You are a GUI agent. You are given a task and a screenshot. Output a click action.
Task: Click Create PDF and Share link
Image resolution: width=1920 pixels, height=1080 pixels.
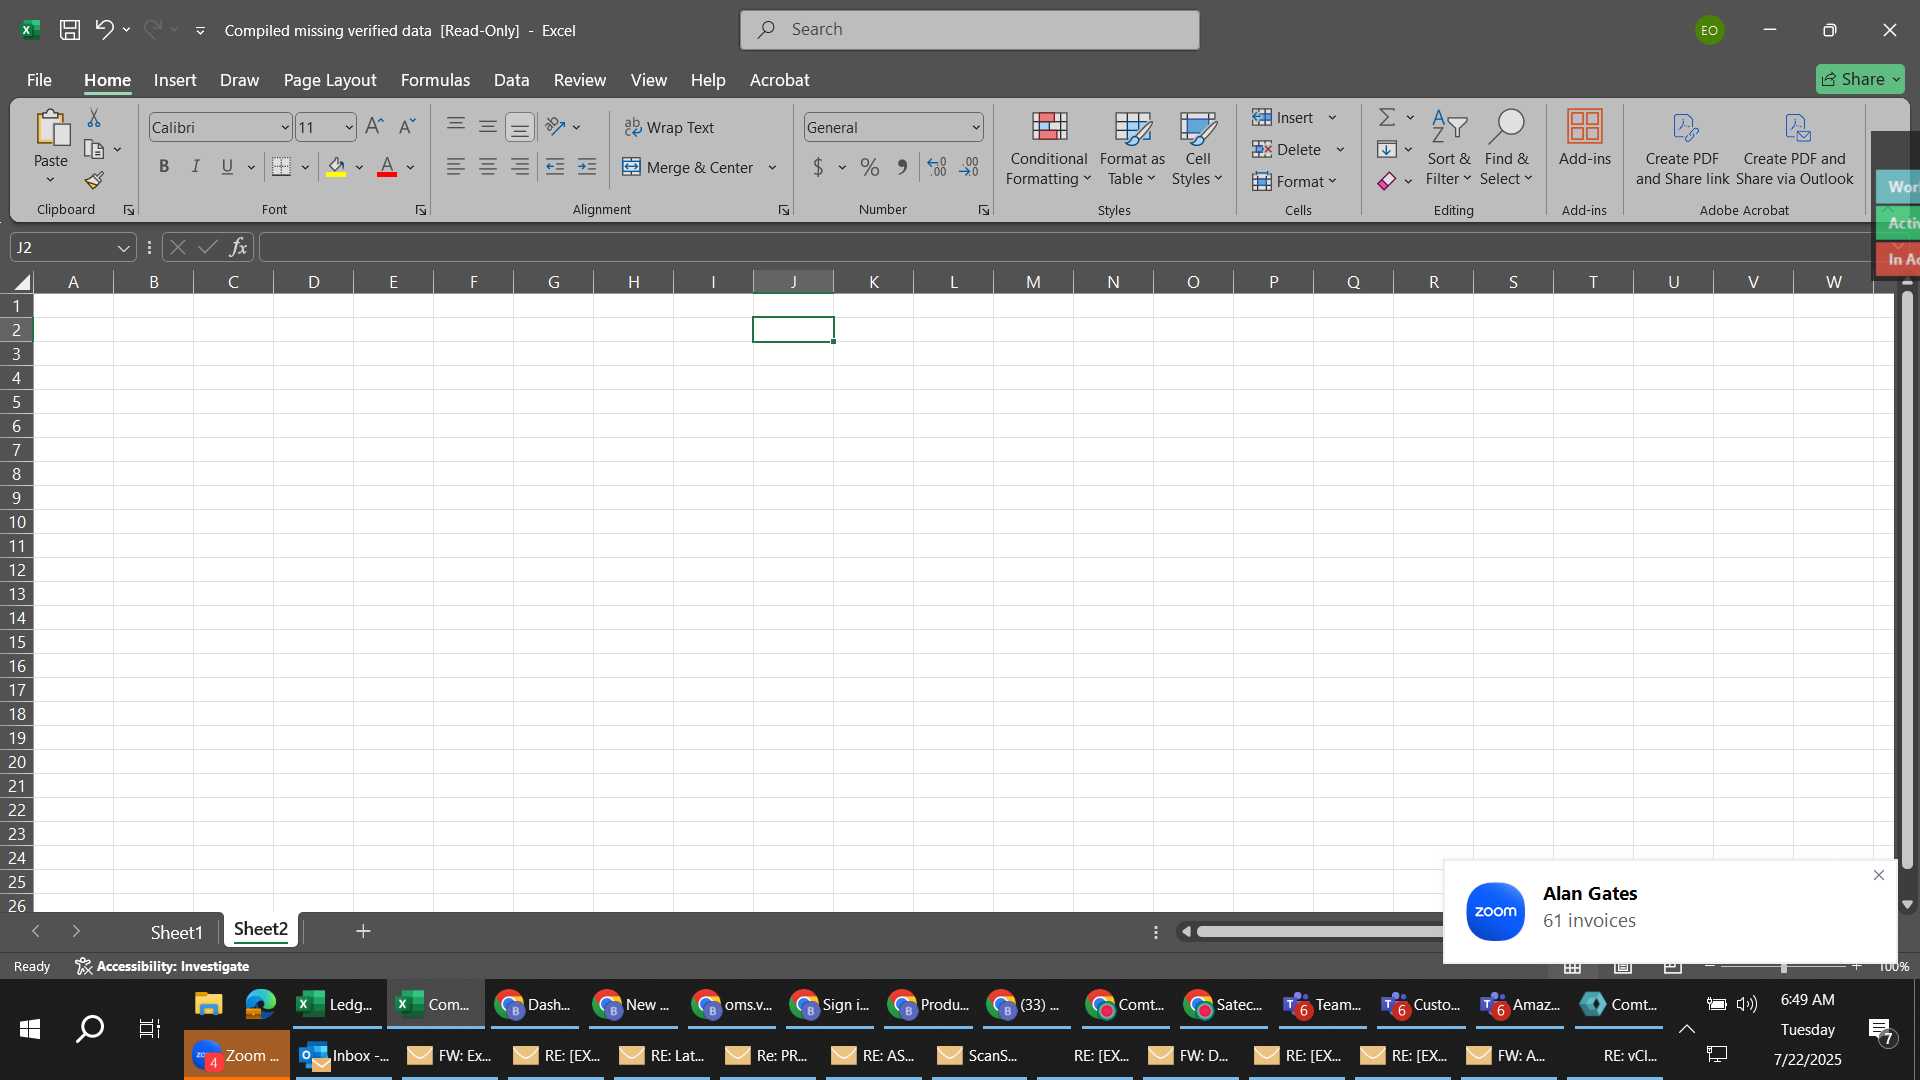pyautogui.click(x=1683, y=148)
